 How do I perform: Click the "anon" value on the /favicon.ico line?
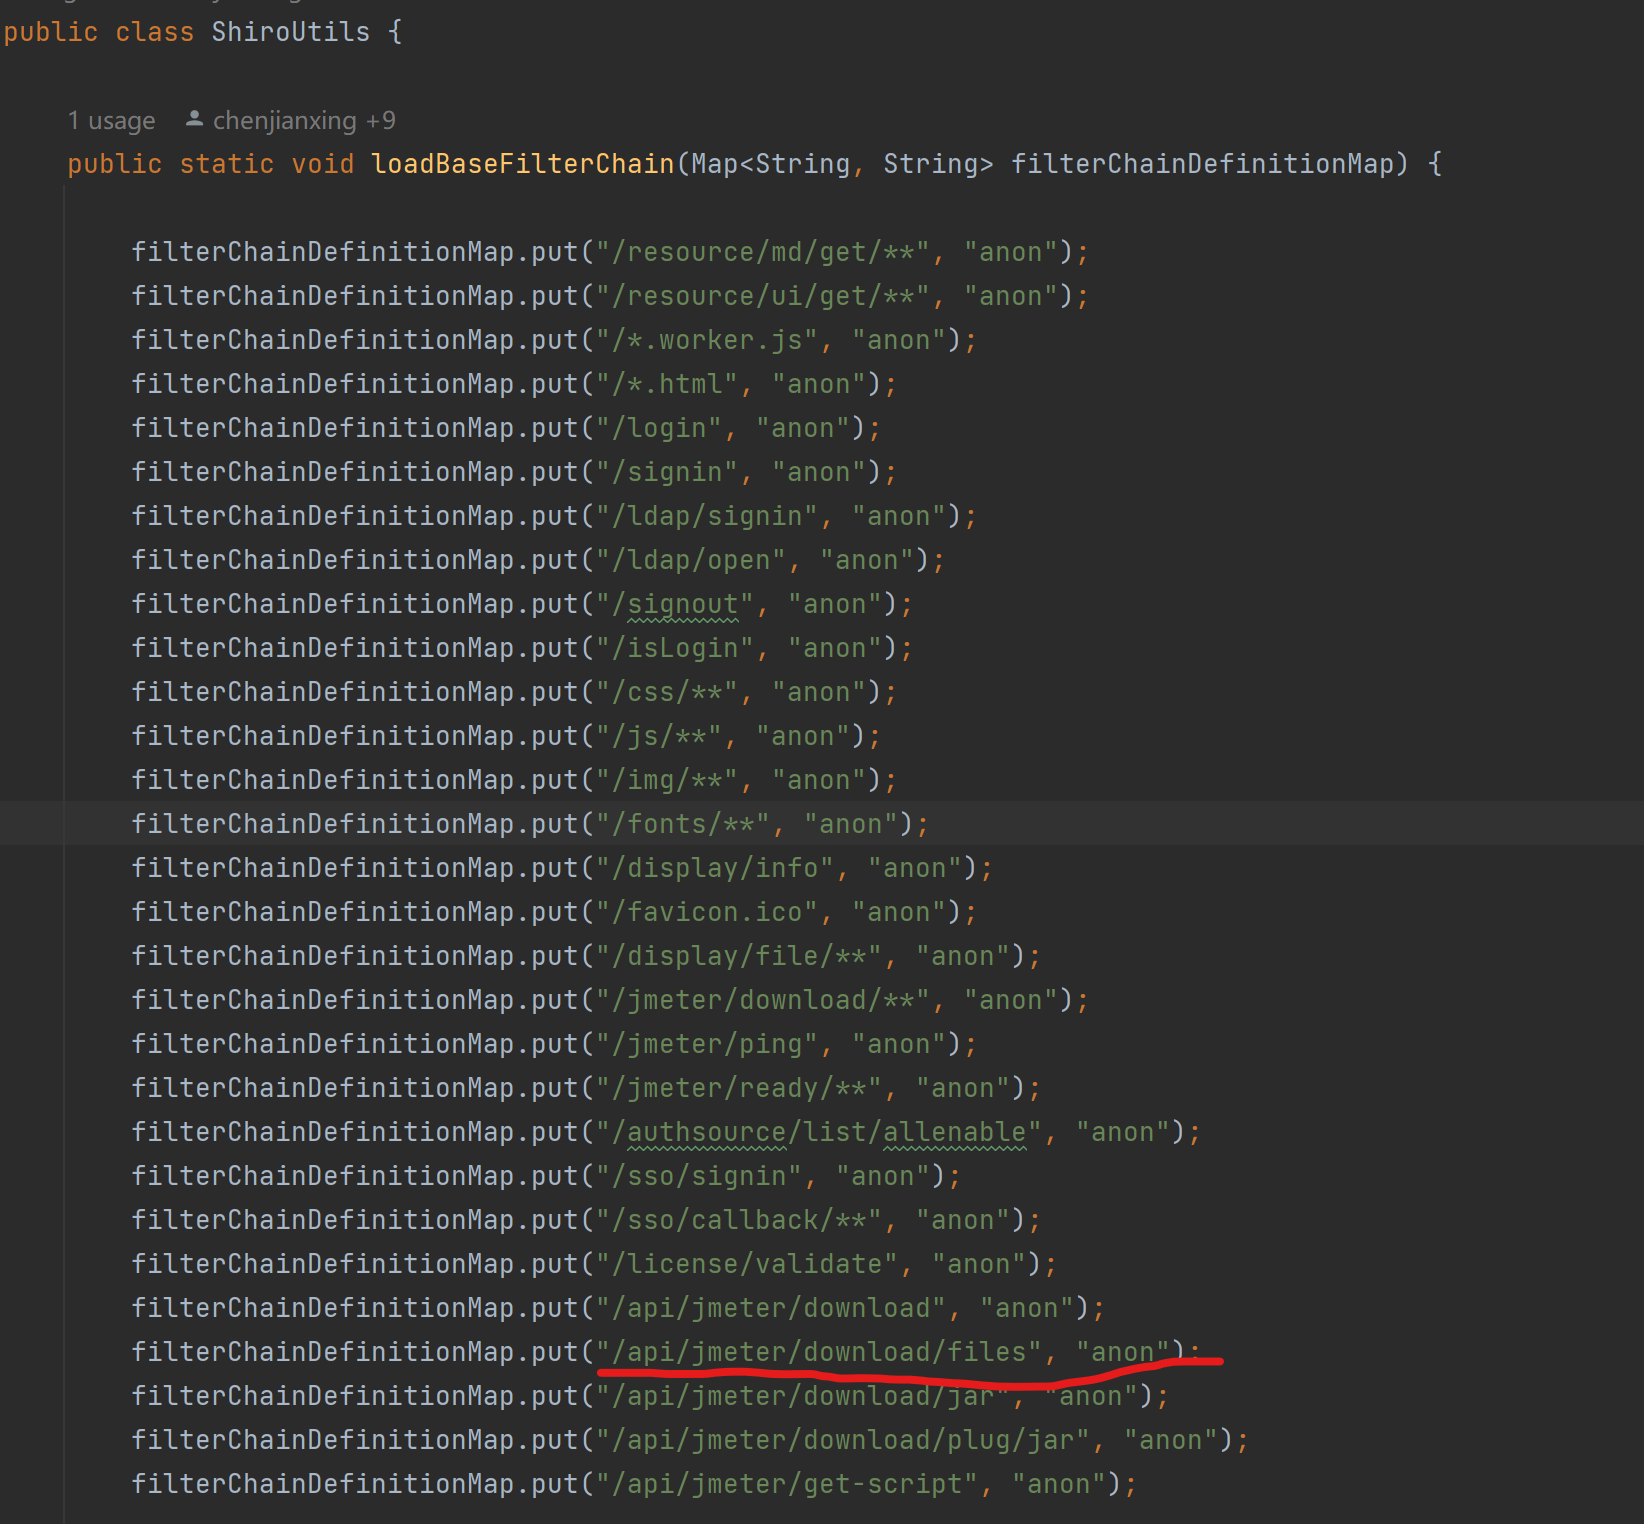pyautogui.click(x=899, y=912)
